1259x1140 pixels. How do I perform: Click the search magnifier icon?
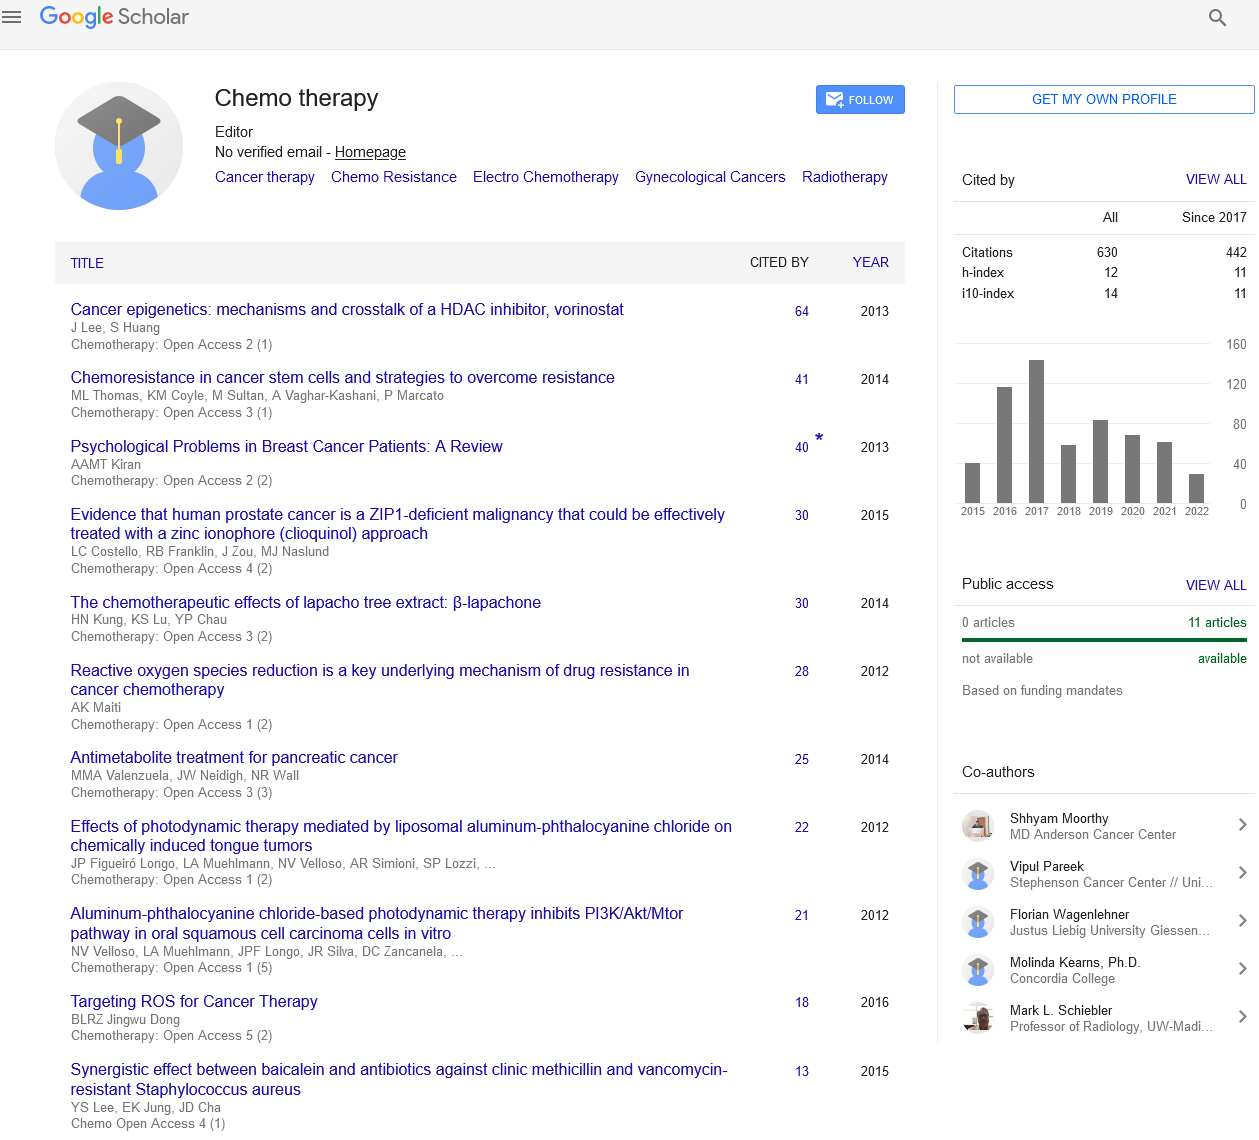(1217, 17)
